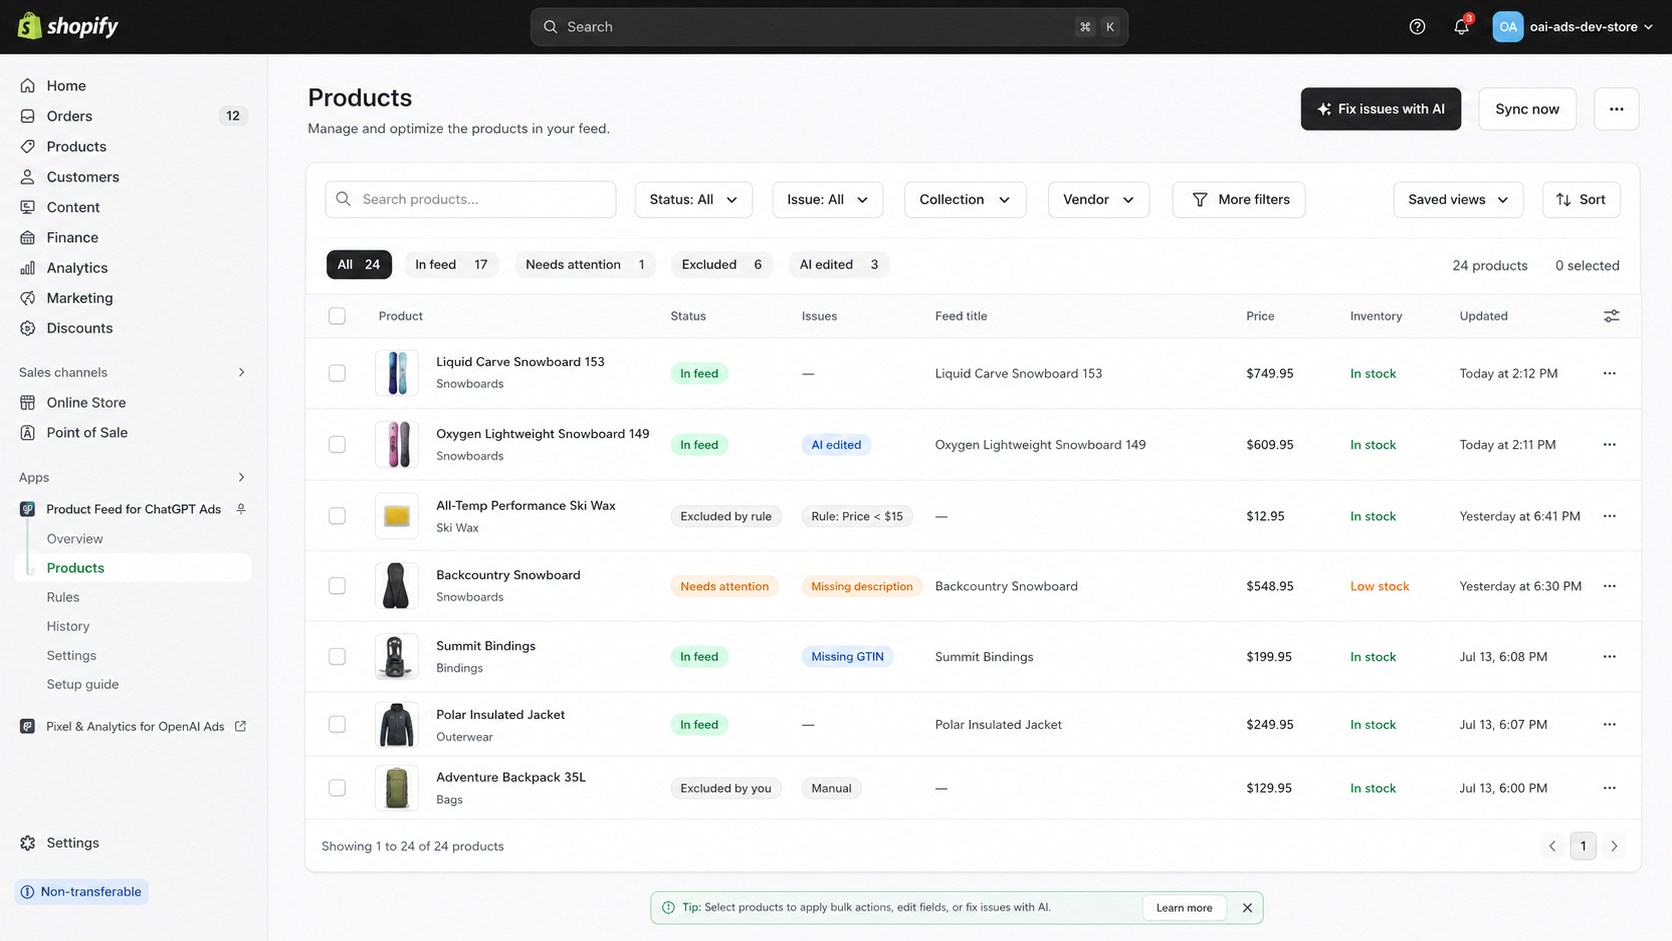Click Learn more in the tip banner
Screen dimensions: 1672x941
[x=1184, y=908]
